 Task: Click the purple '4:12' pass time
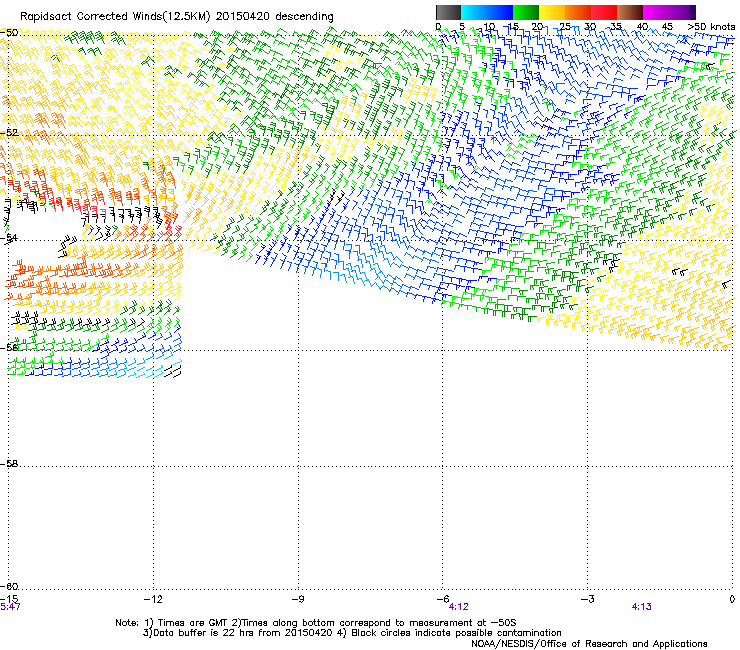point(458,607)
